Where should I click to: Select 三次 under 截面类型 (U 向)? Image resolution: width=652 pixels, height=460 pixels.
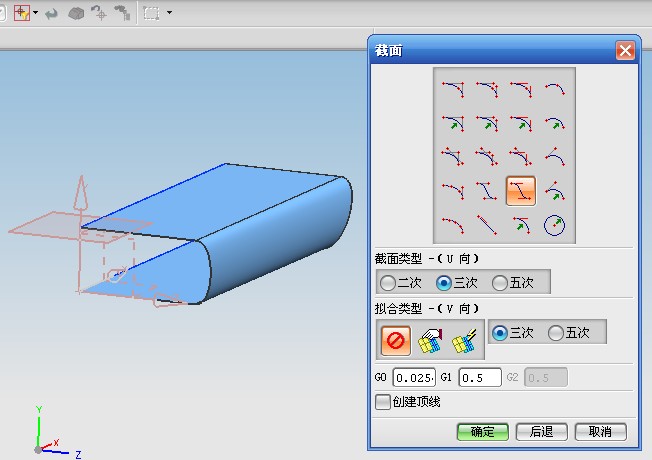pyautogui.click(x=457, y=283)
